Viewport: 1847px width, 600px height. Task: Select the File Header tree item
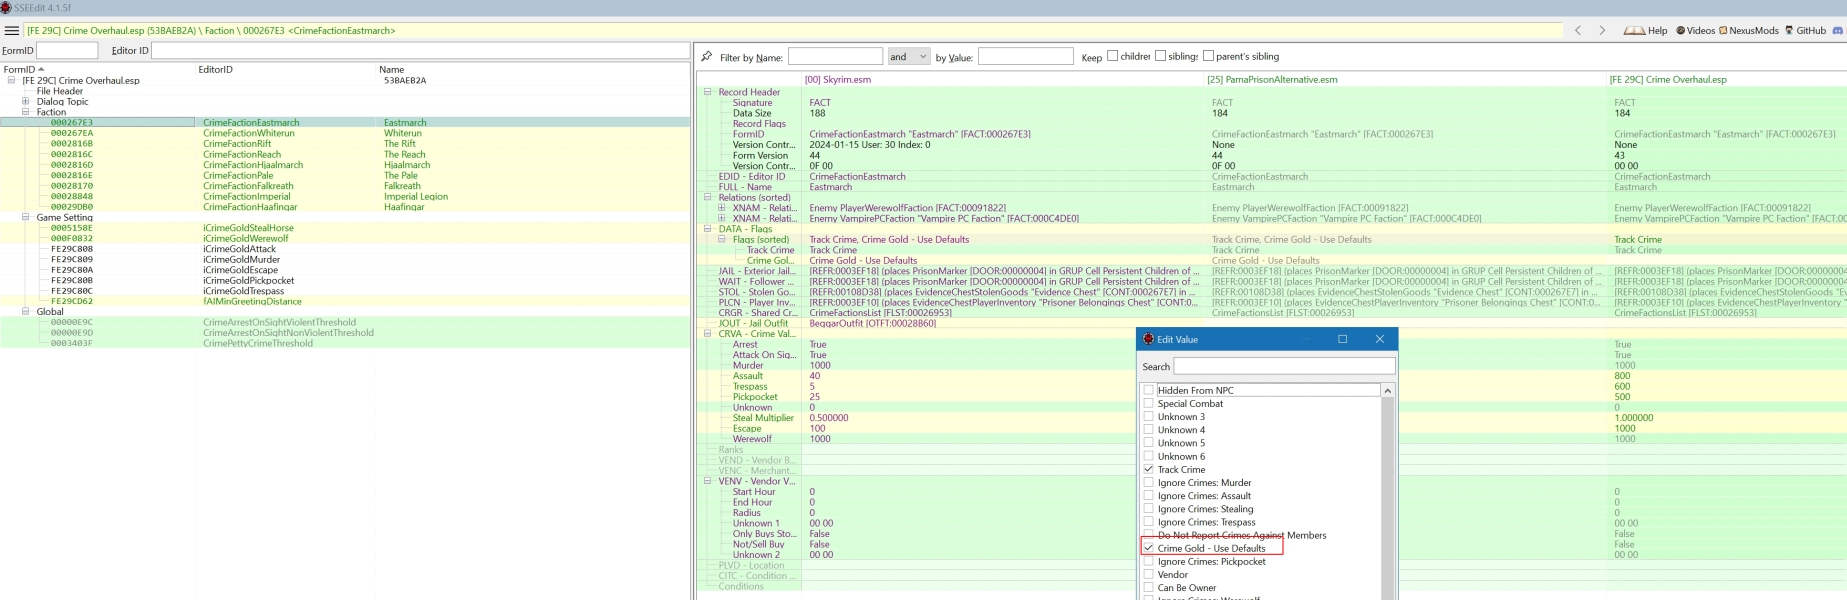(x=60, y=91)
